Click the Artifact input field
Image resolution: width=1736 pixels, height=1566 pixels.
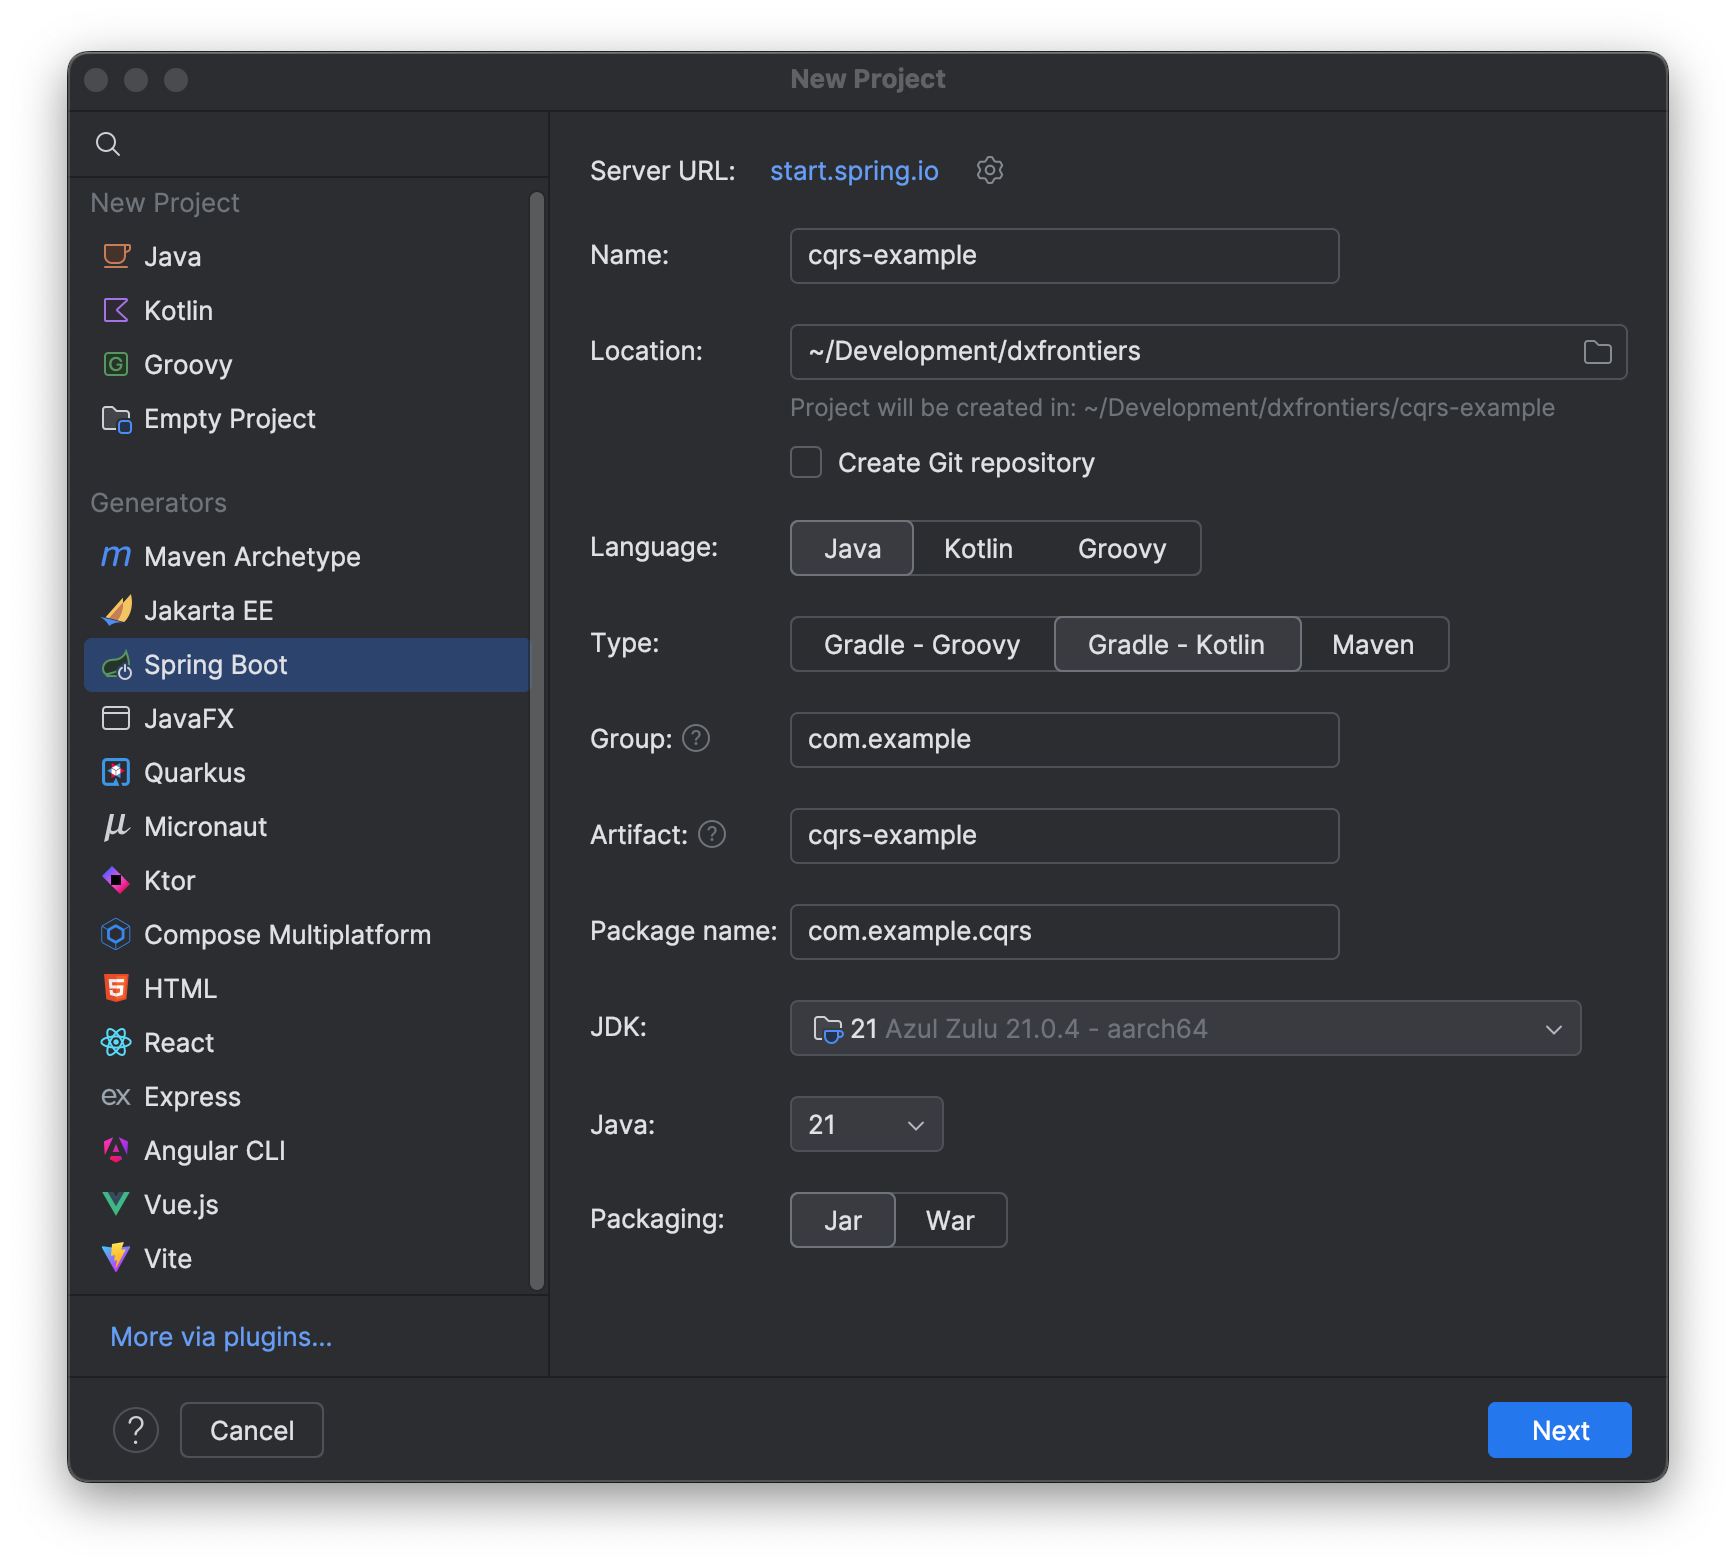tap(1064, 836)
